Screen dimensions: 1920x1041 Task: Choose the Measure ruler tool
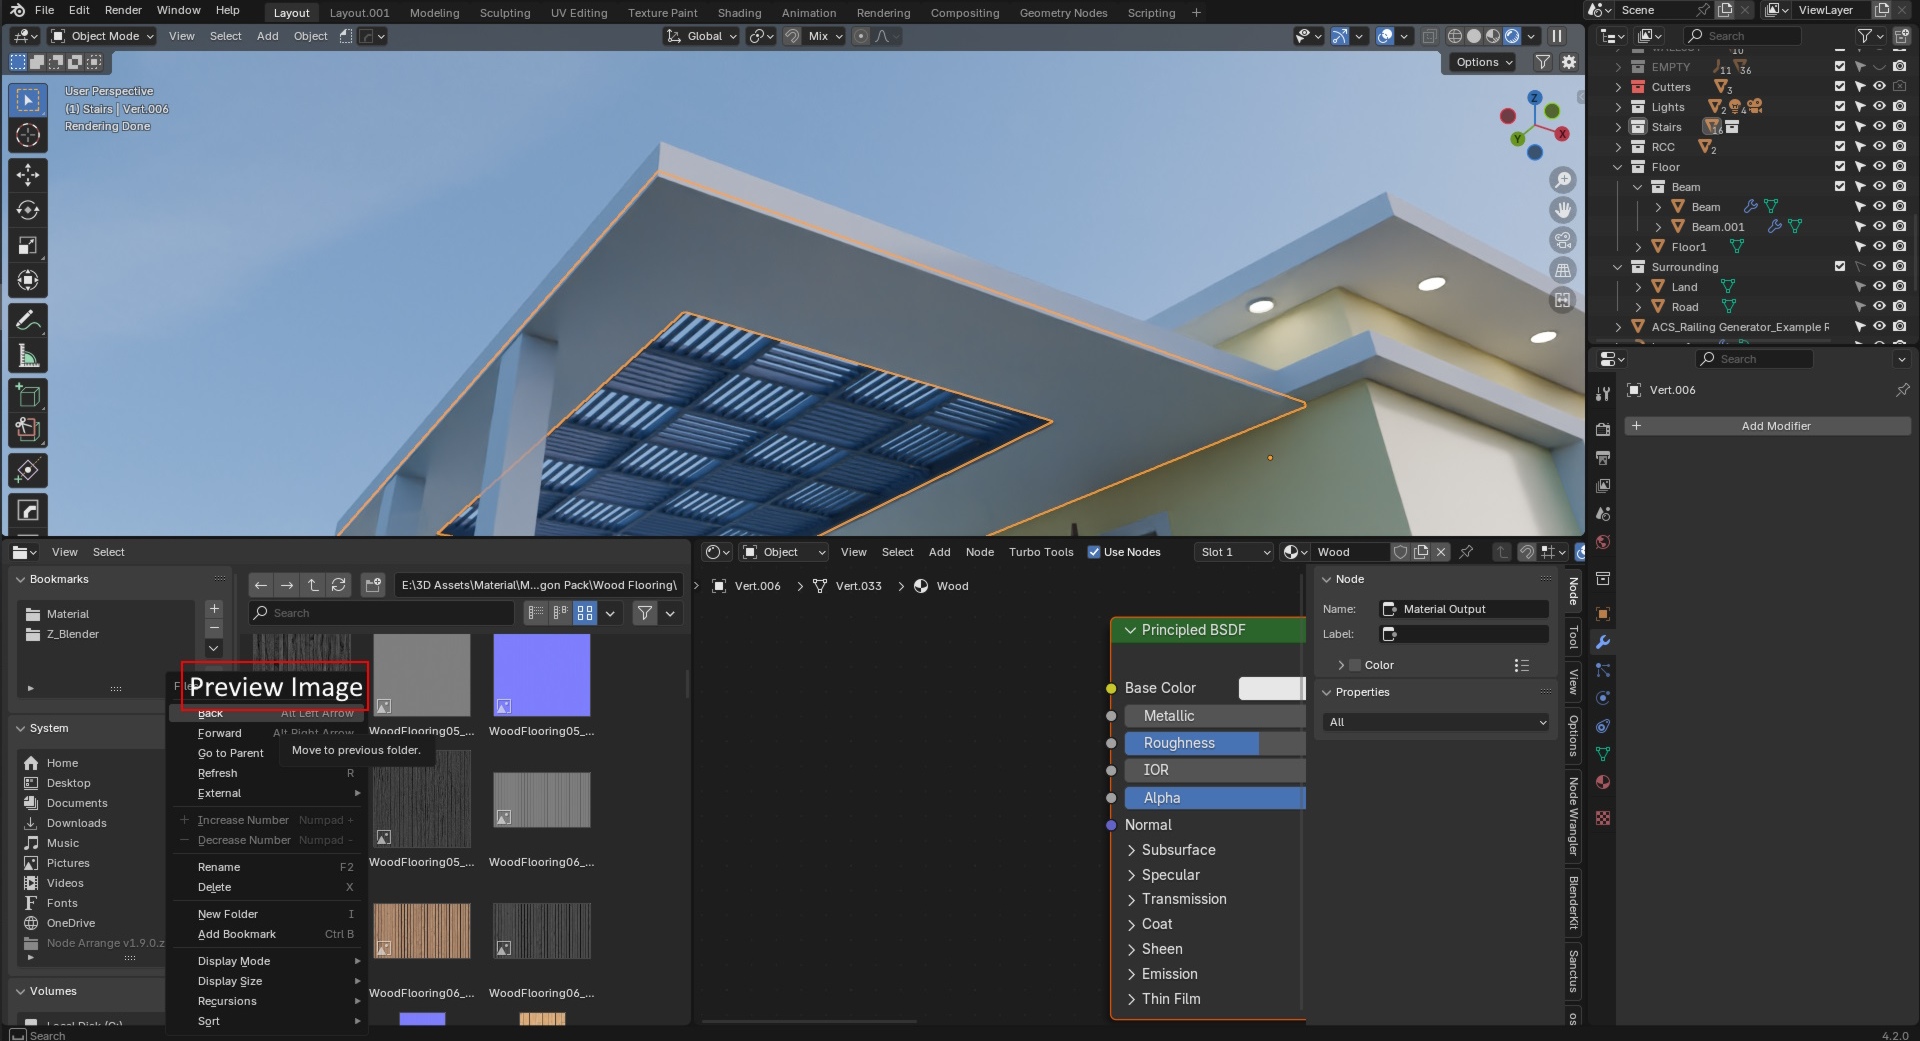(28, 355)
